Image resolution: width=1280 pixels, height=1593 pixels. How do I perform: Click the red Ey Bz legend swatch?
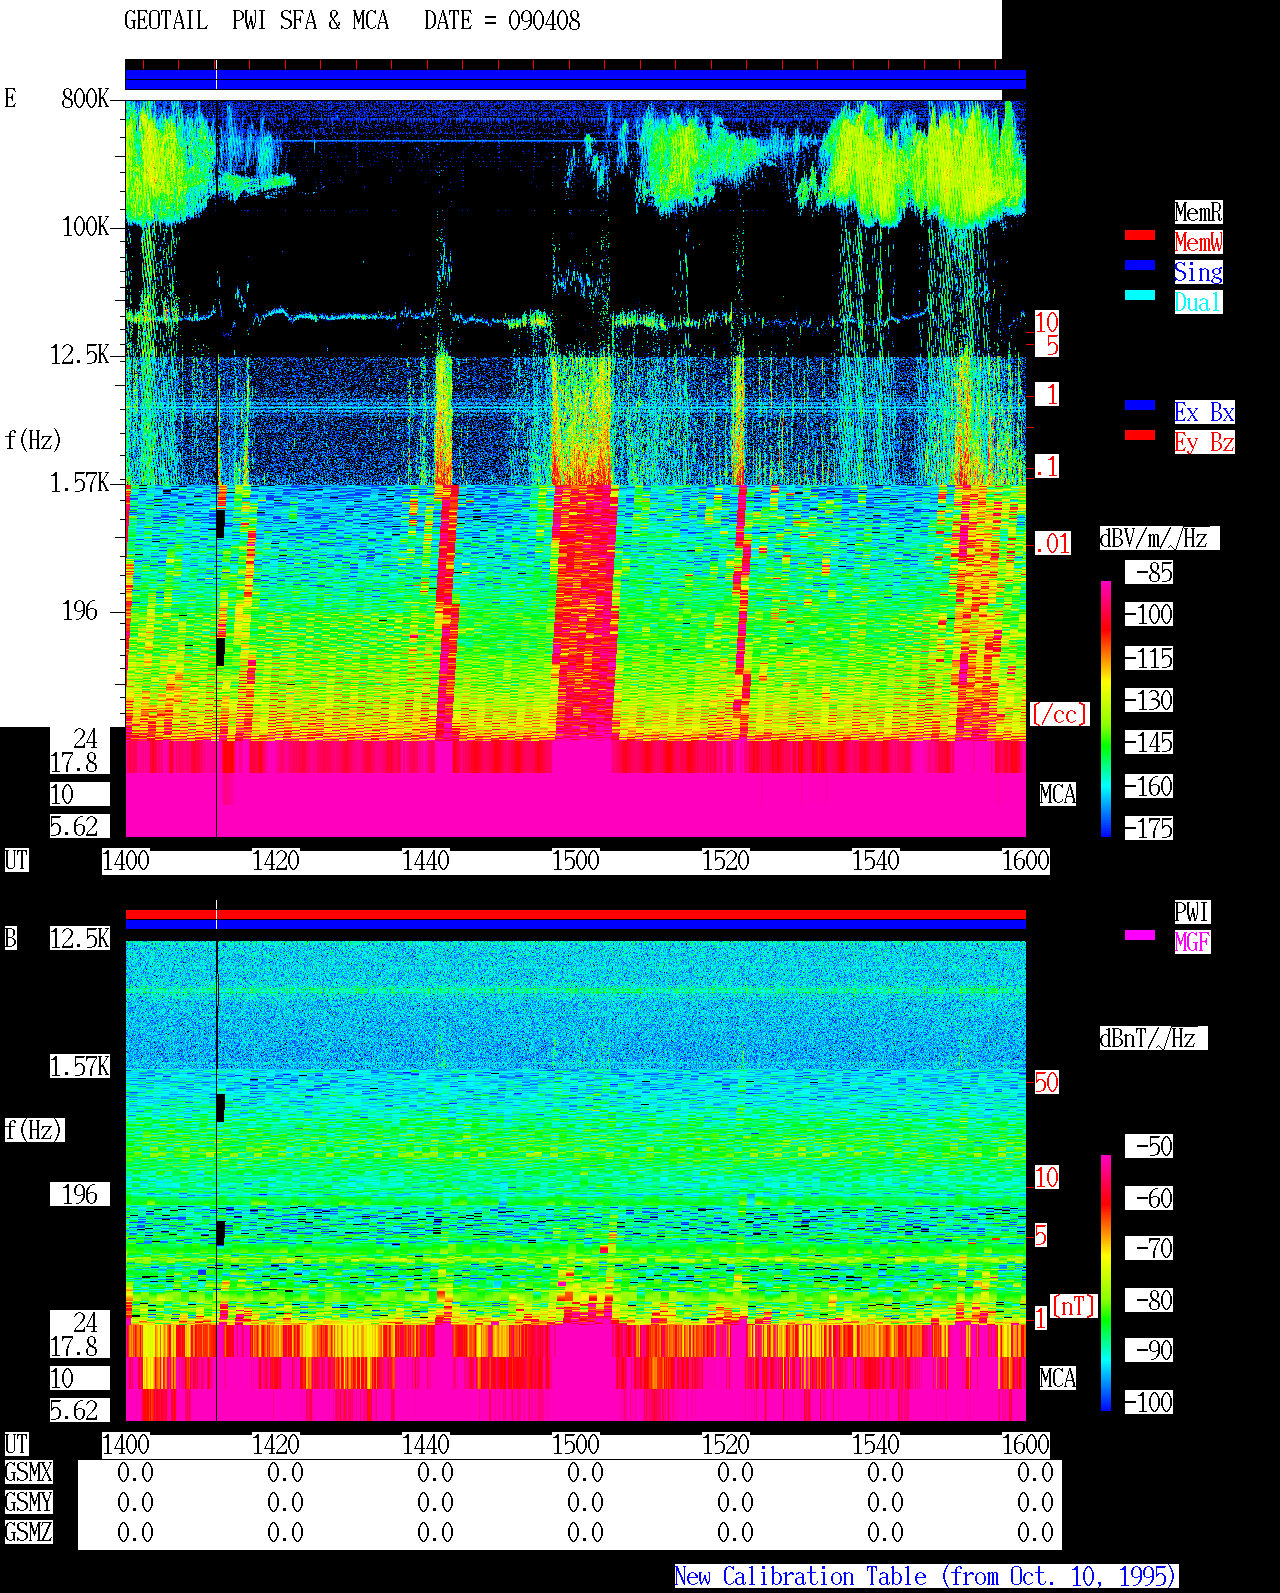(x=1140, y=435)
